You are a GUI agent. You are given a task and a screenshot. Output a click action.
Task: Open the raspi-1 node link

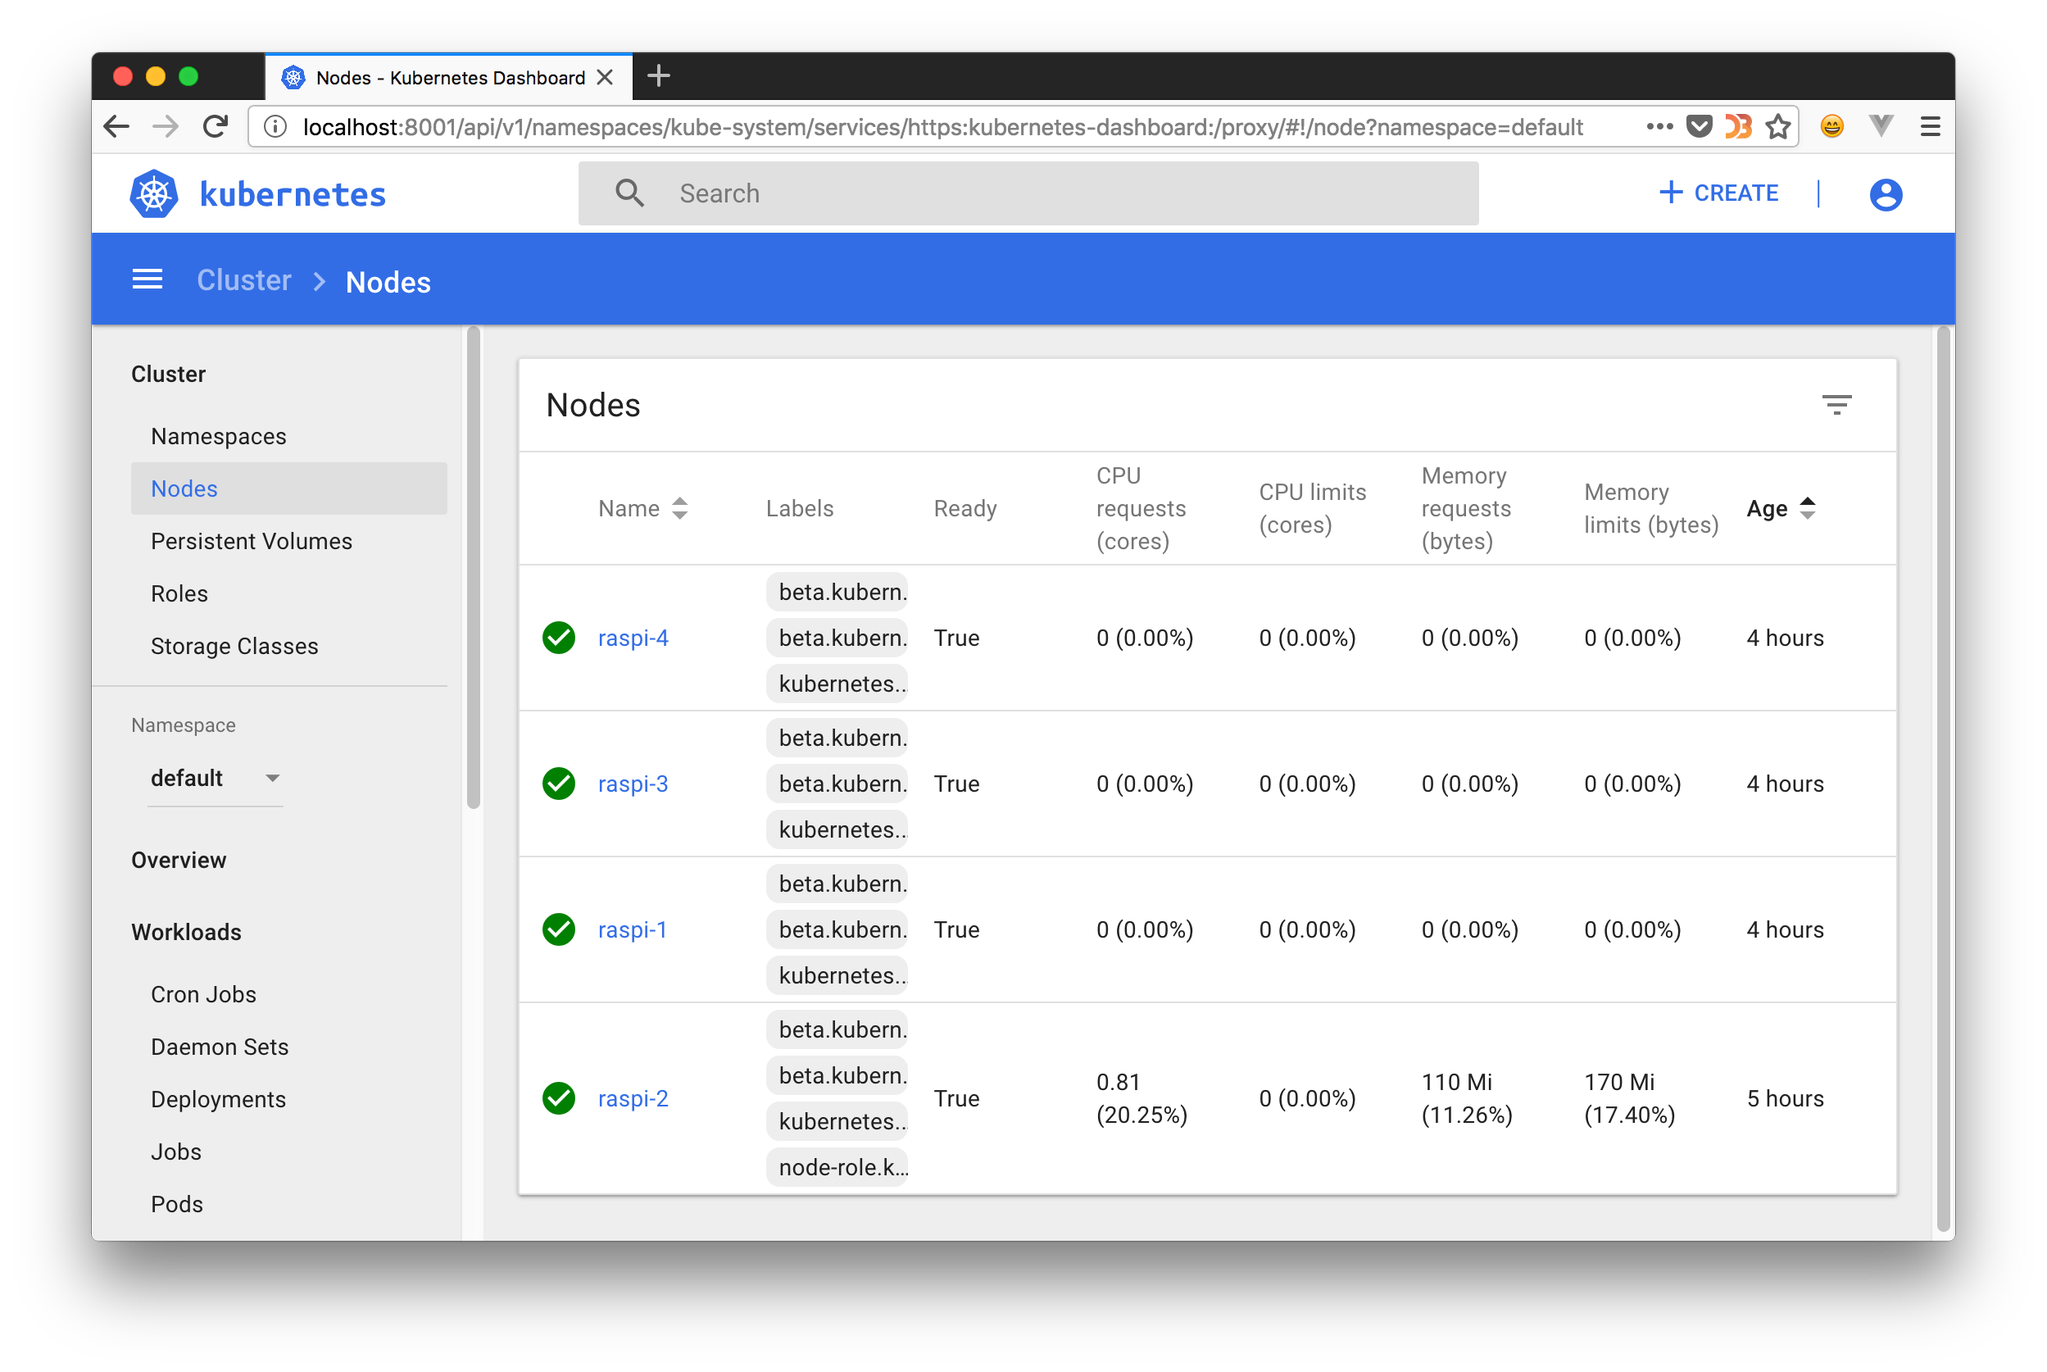tap(632, 930)
